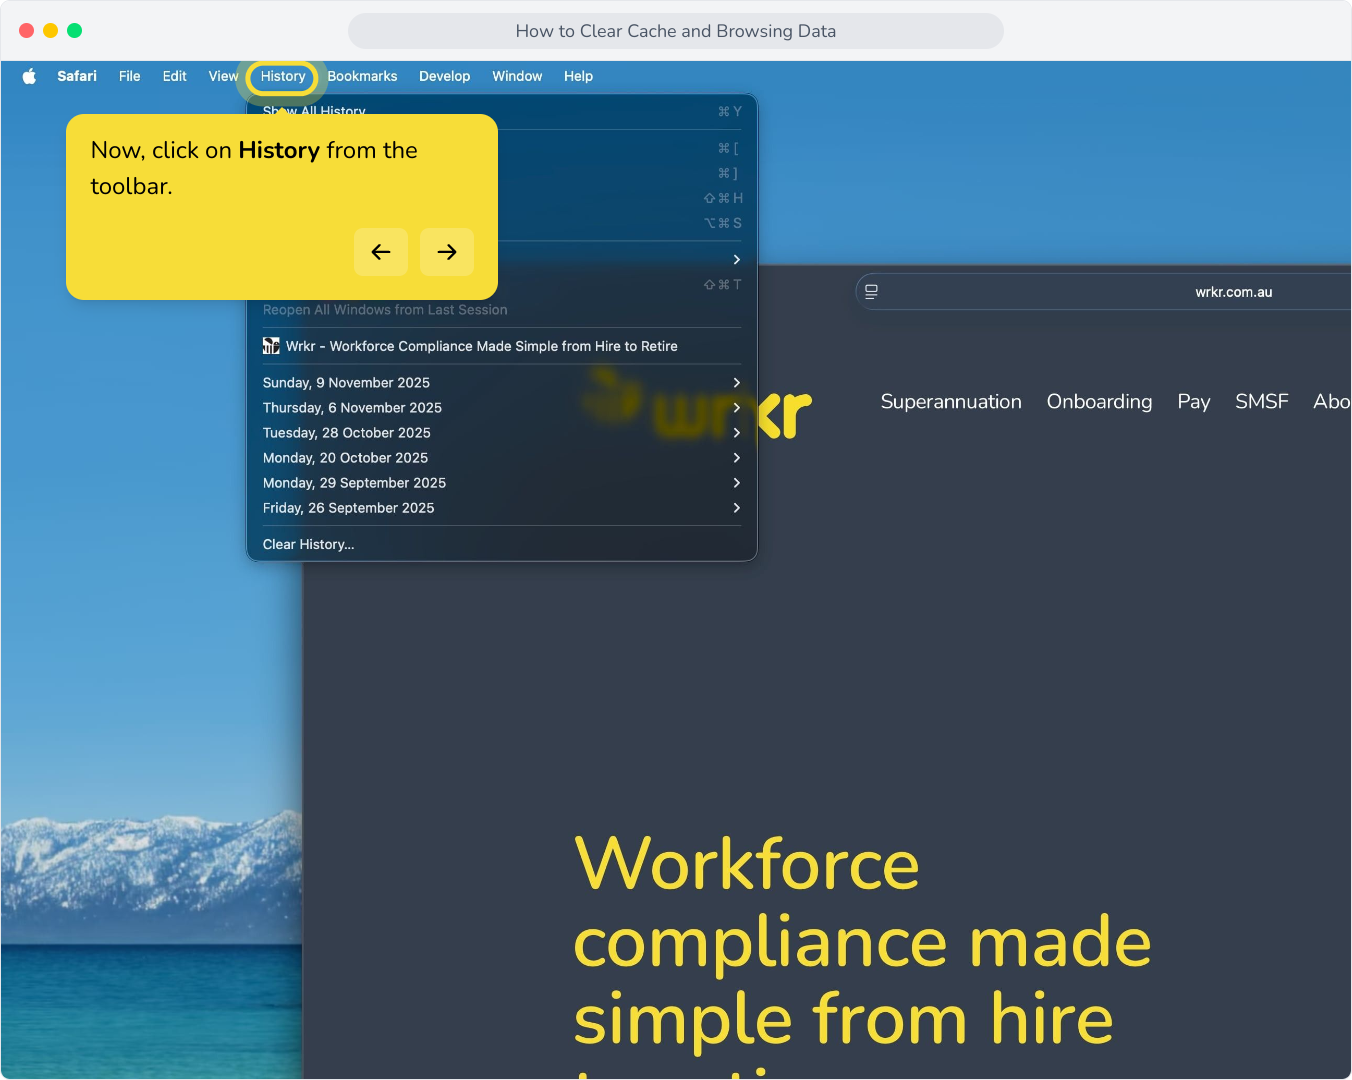Screen dimensions: 1352x1080
Task: Expand Monday, 20 October 2025 history
Action: coord(501,458)
